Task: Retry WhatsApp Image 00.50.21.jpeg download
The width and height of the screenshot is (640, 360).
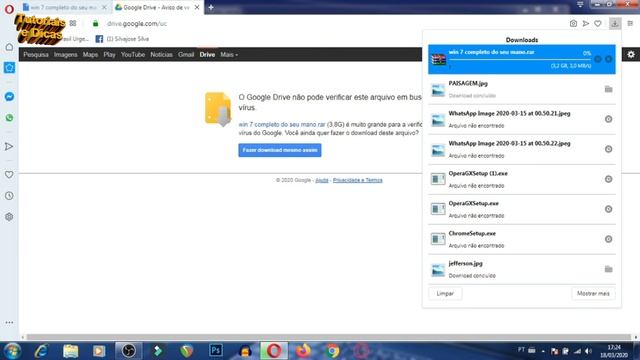Action: pos(608,119)
